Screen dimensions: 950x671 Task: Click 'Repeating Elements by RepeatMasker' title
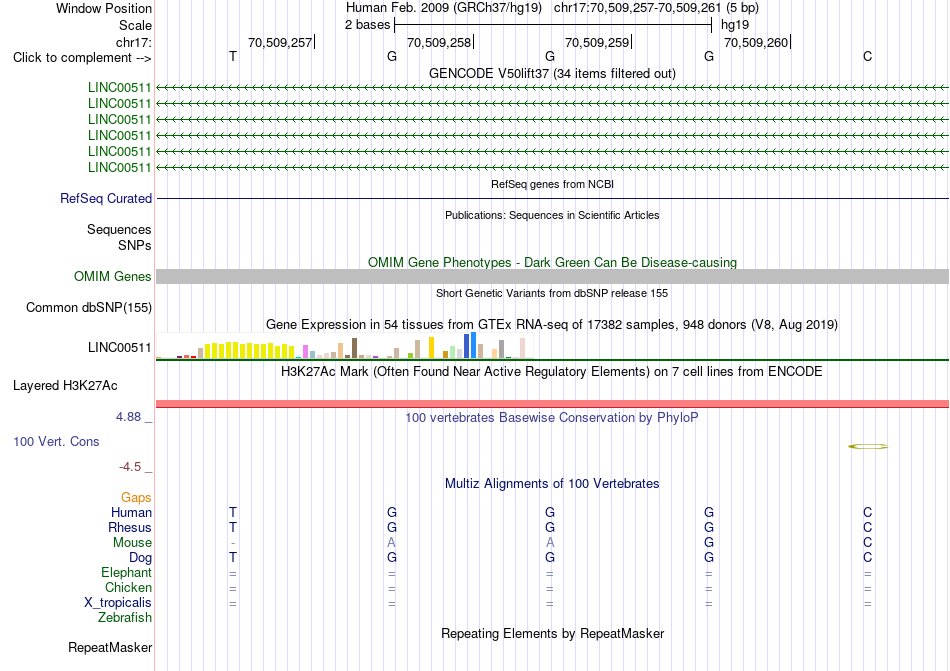[x=552, y=633]
